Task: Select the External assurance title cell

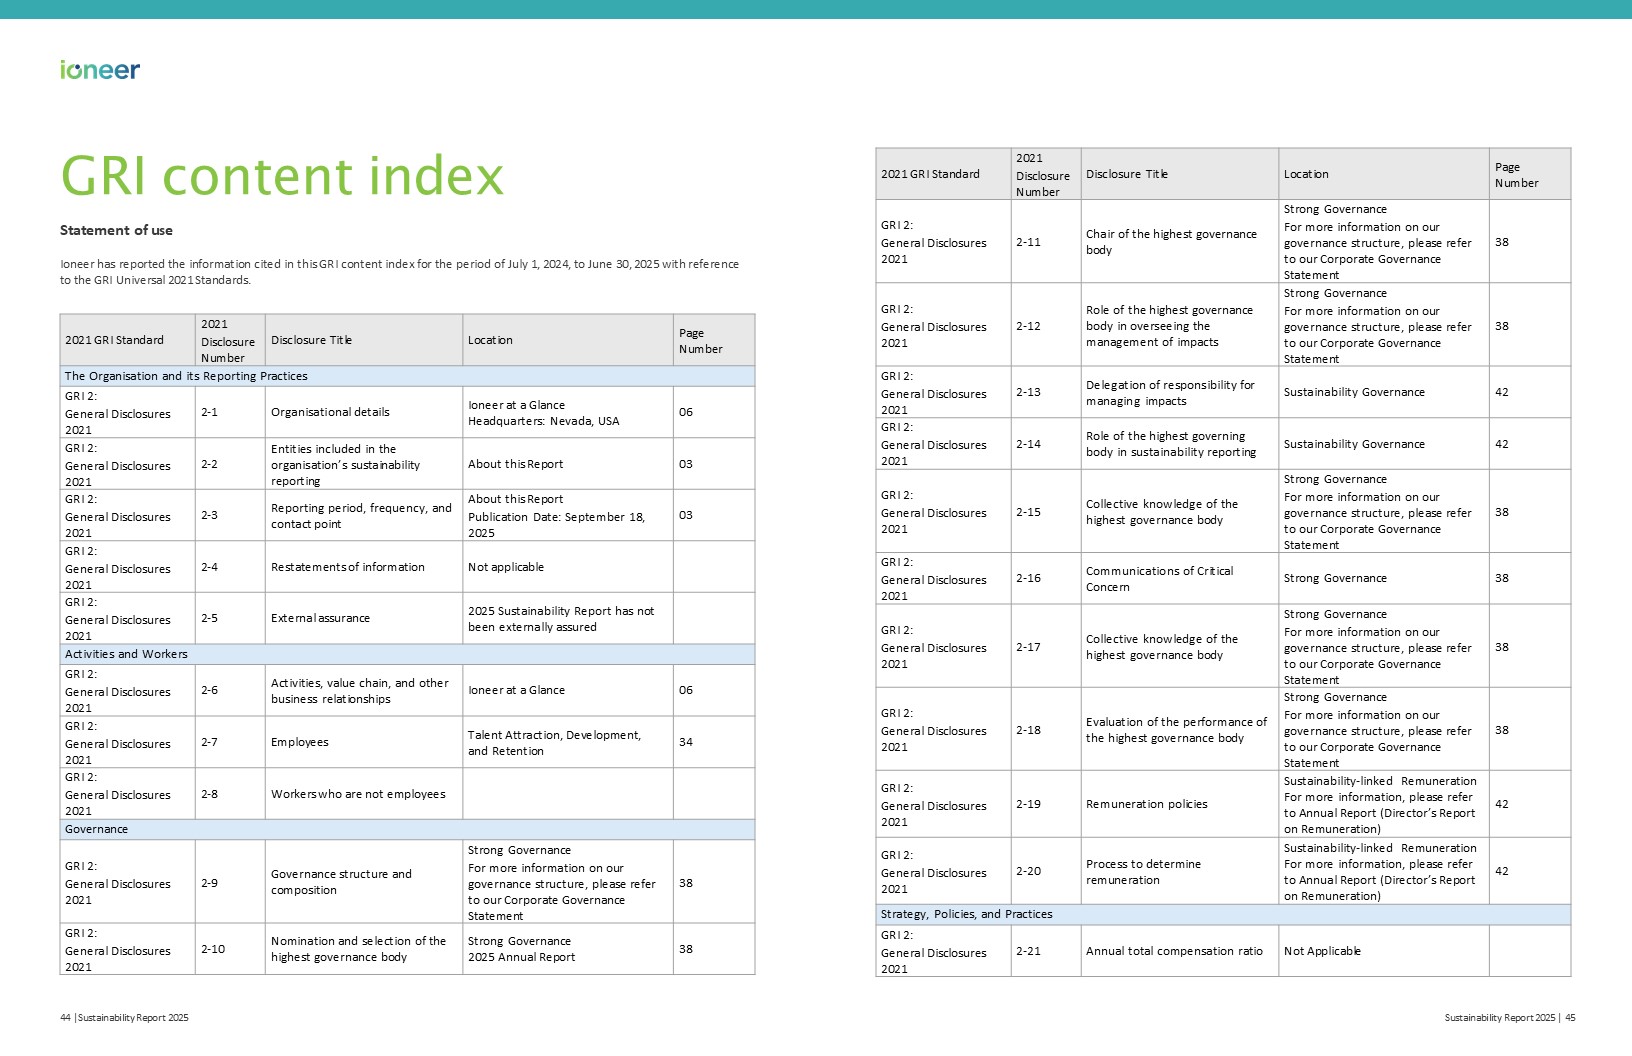Action: coord(320,618)
